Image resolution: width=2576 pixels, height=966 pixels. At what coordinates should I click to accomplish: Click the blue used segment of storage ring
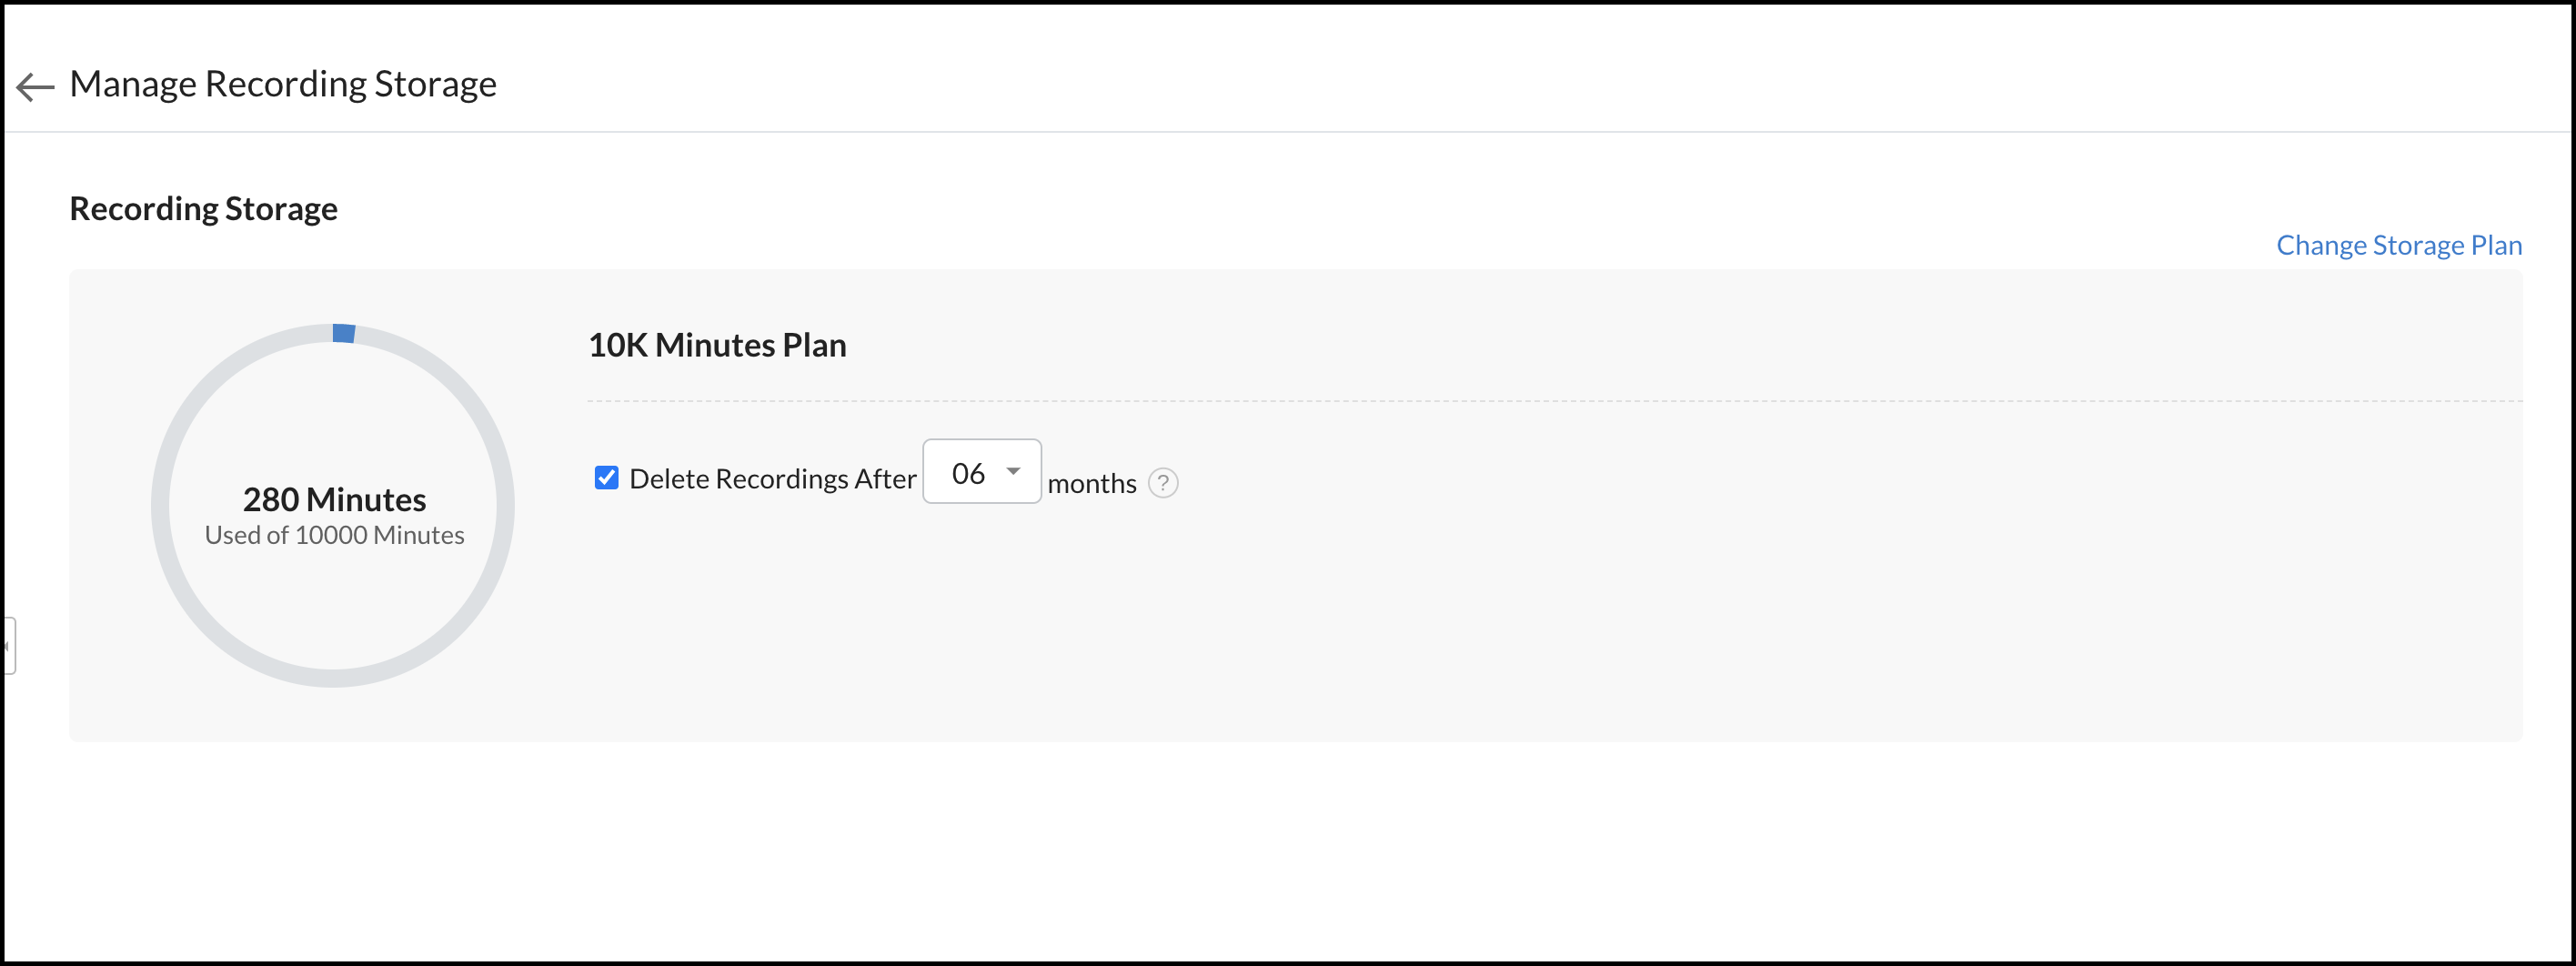pyautogui.click(x=344, y=333)
